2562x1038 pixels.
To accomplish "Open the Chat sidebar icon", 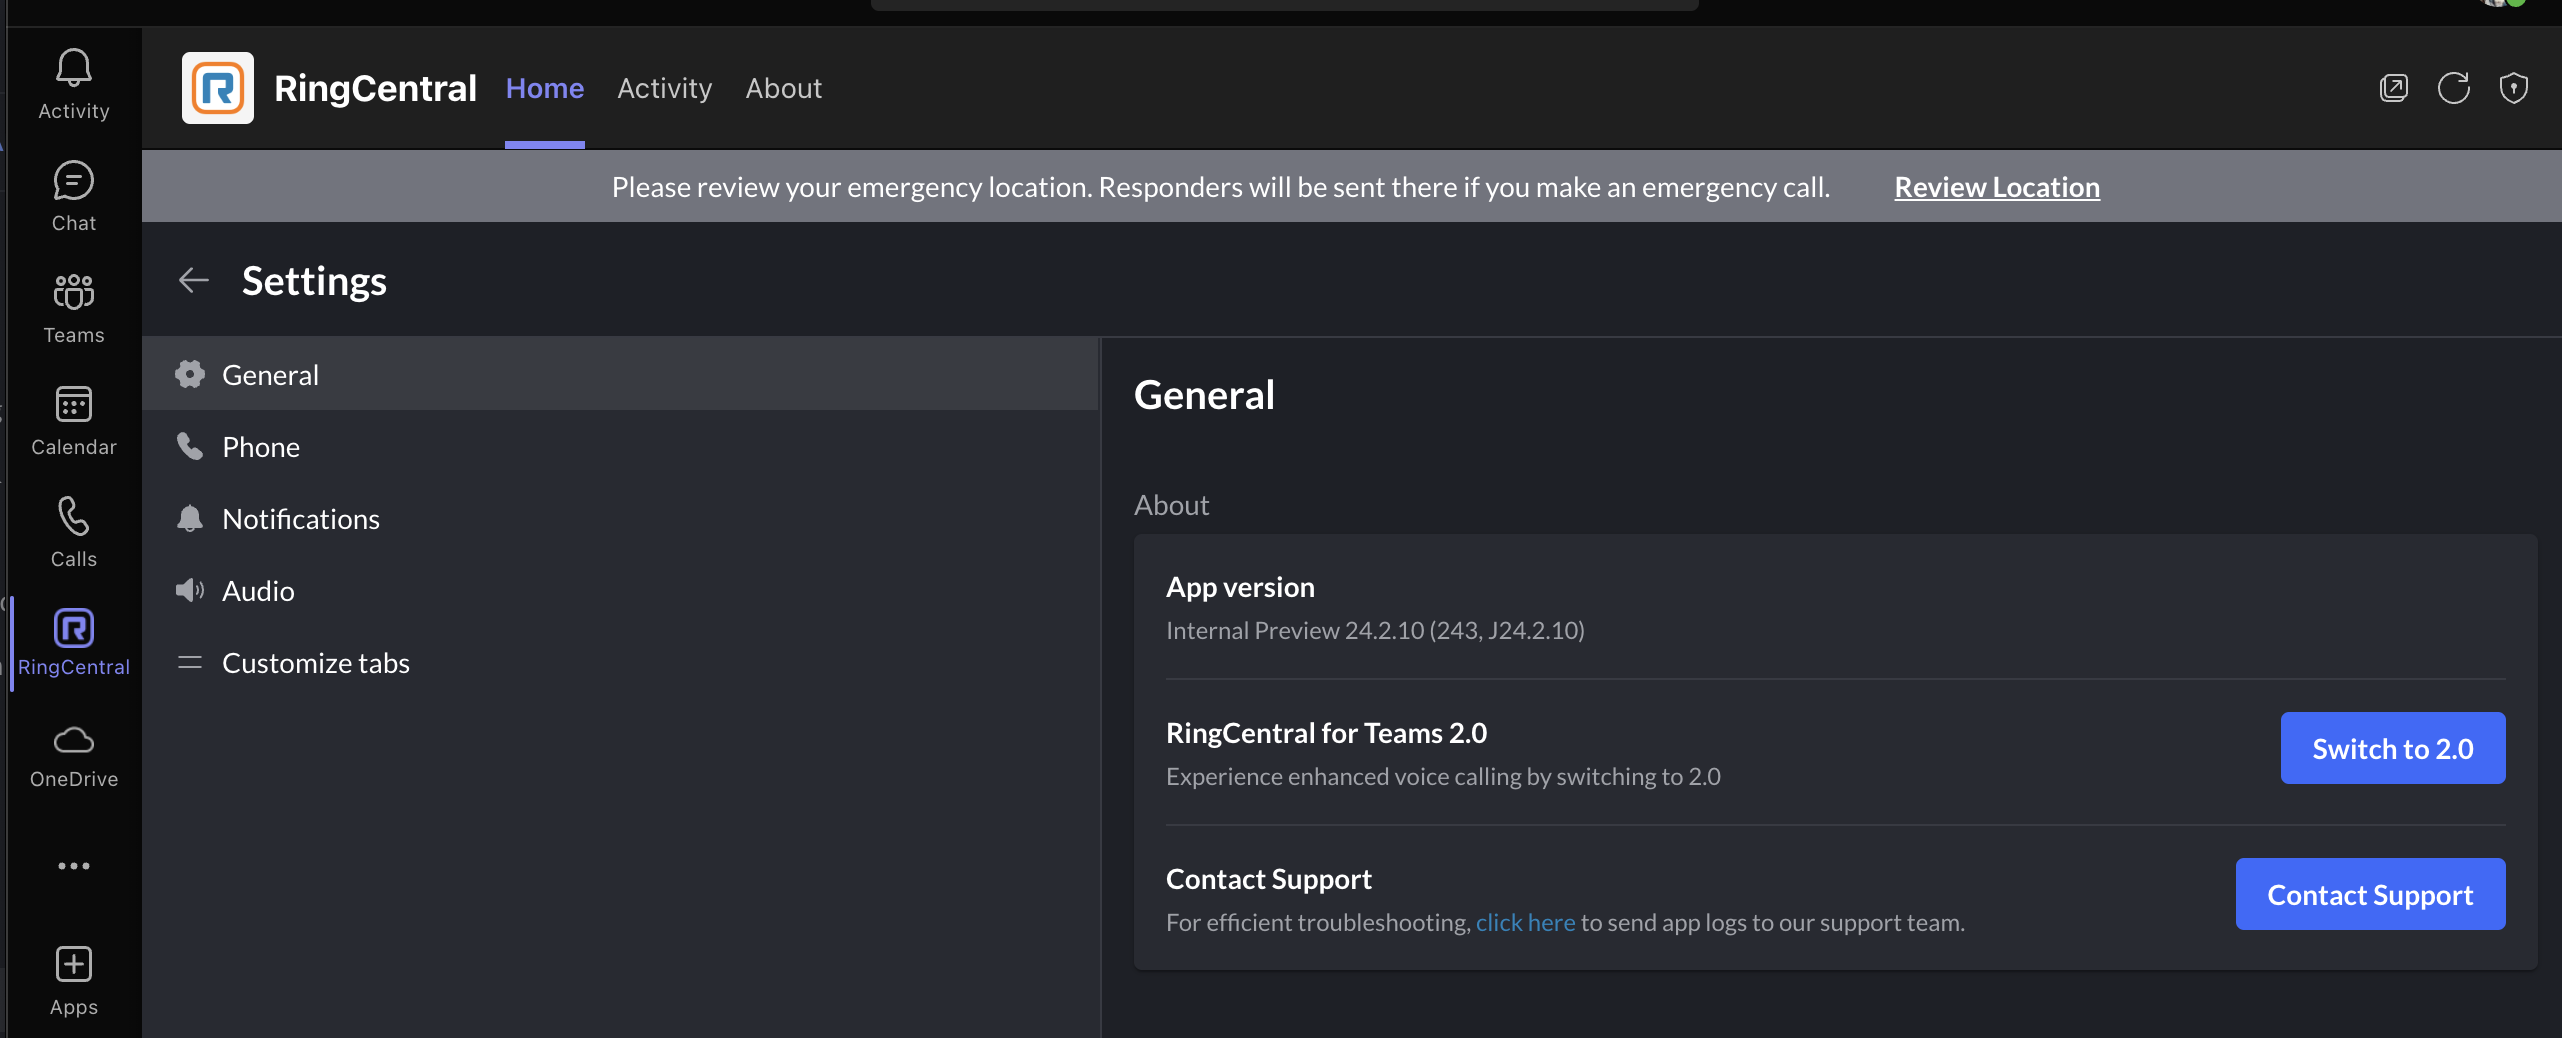I will click(x=73, y=196).
